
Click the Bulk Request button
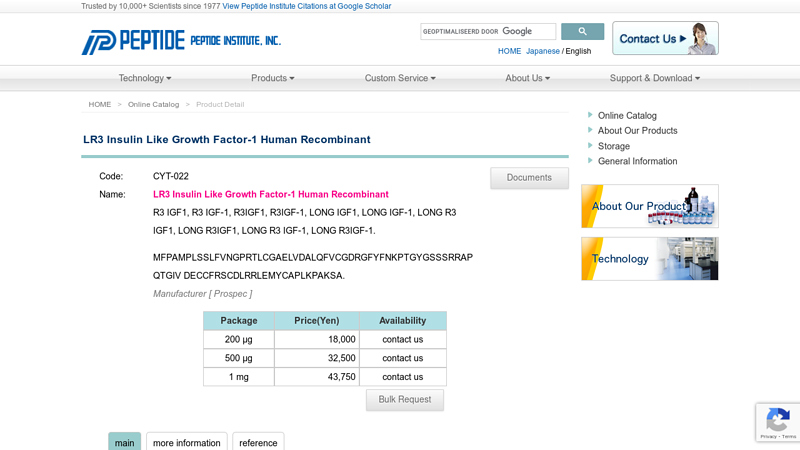click(x=404, y=399)
